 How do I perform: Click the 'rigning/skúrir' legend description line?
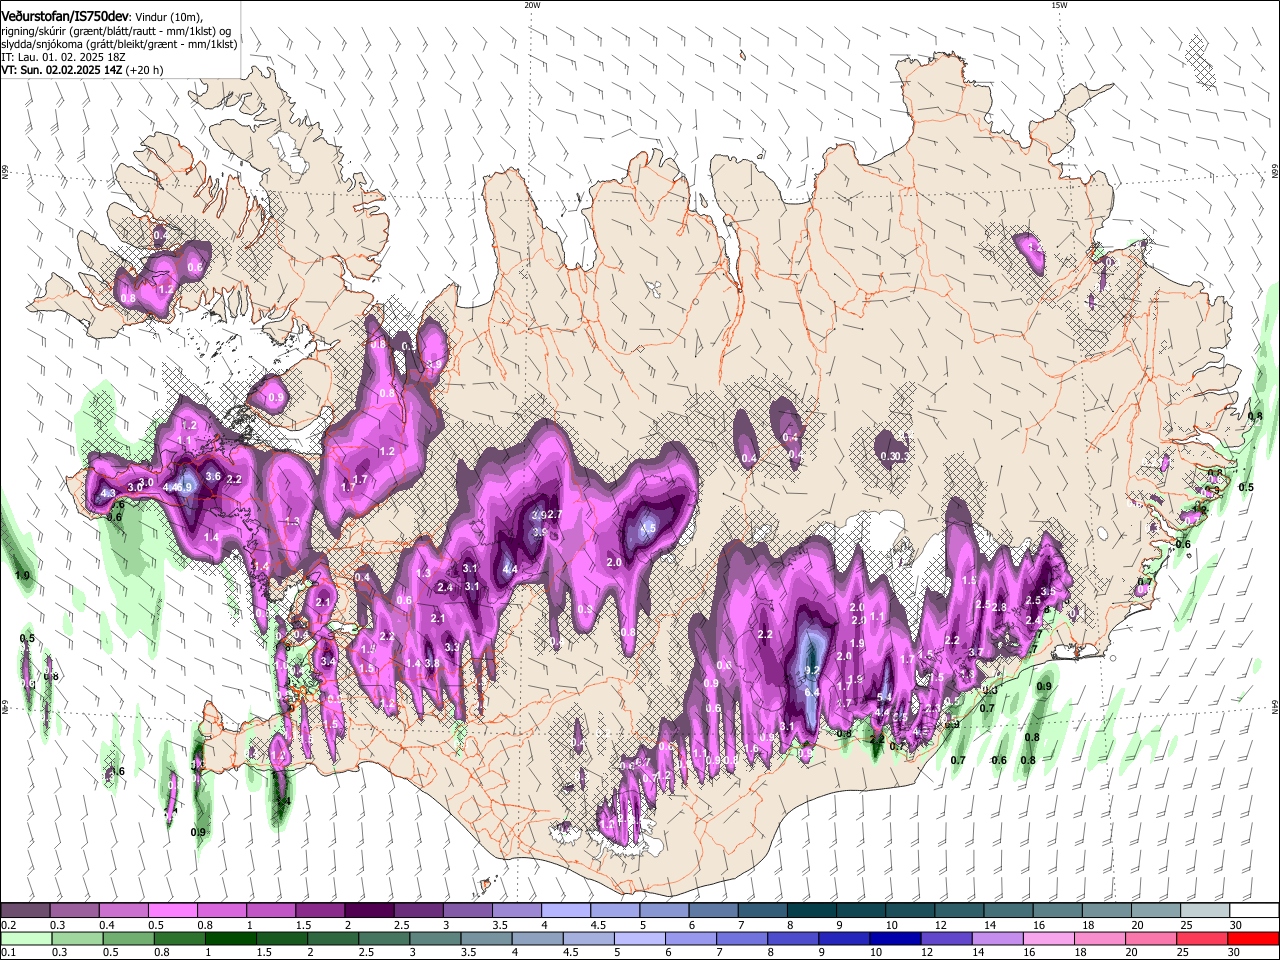click(118, 30)
